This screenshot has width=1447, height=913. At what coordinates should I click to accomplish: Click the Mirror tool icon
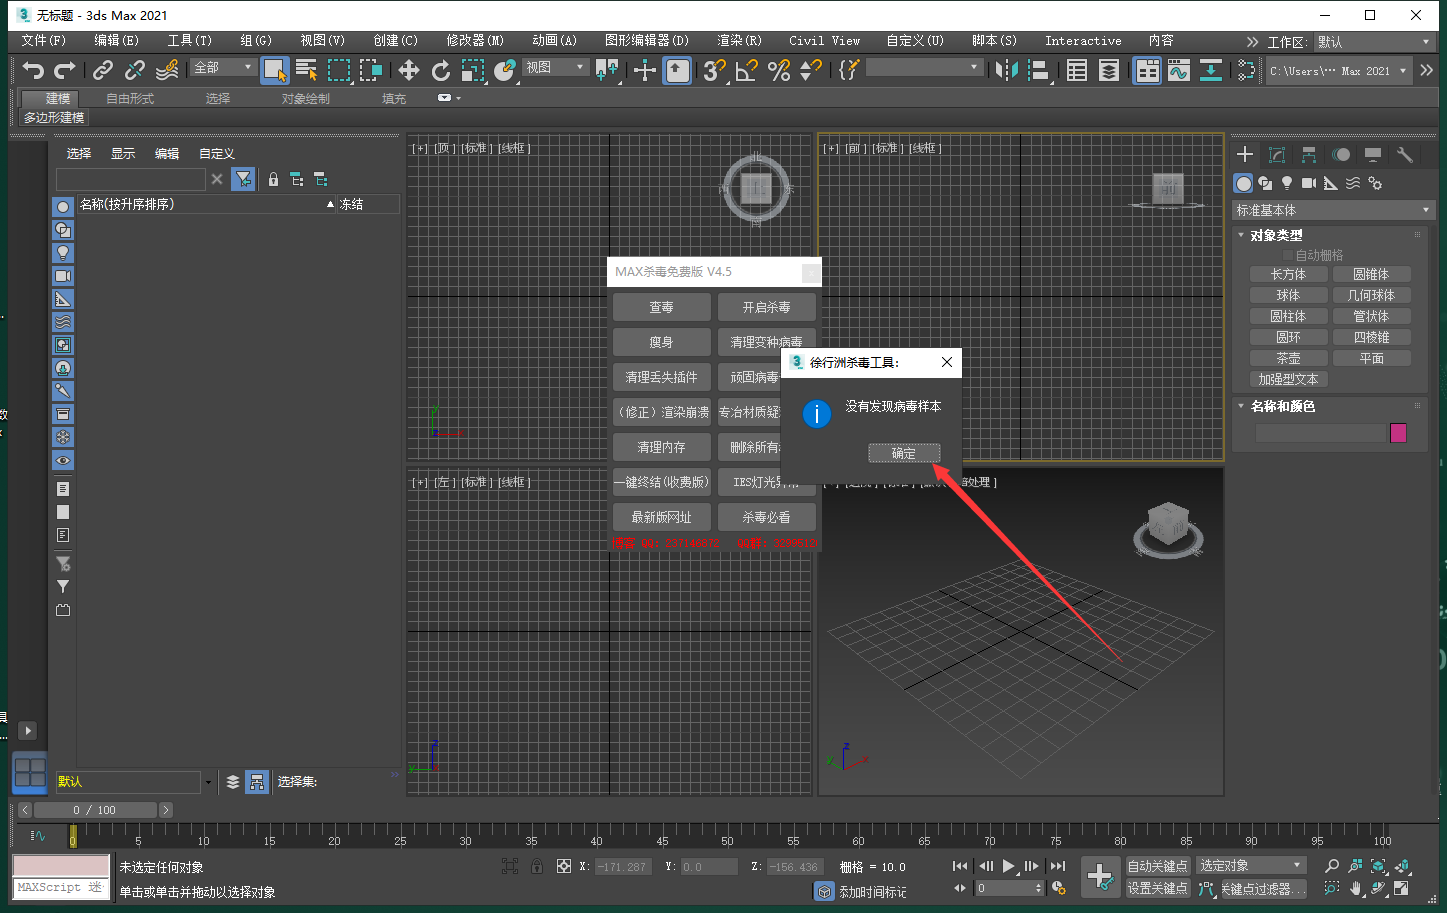click(x=1007, y=70)
